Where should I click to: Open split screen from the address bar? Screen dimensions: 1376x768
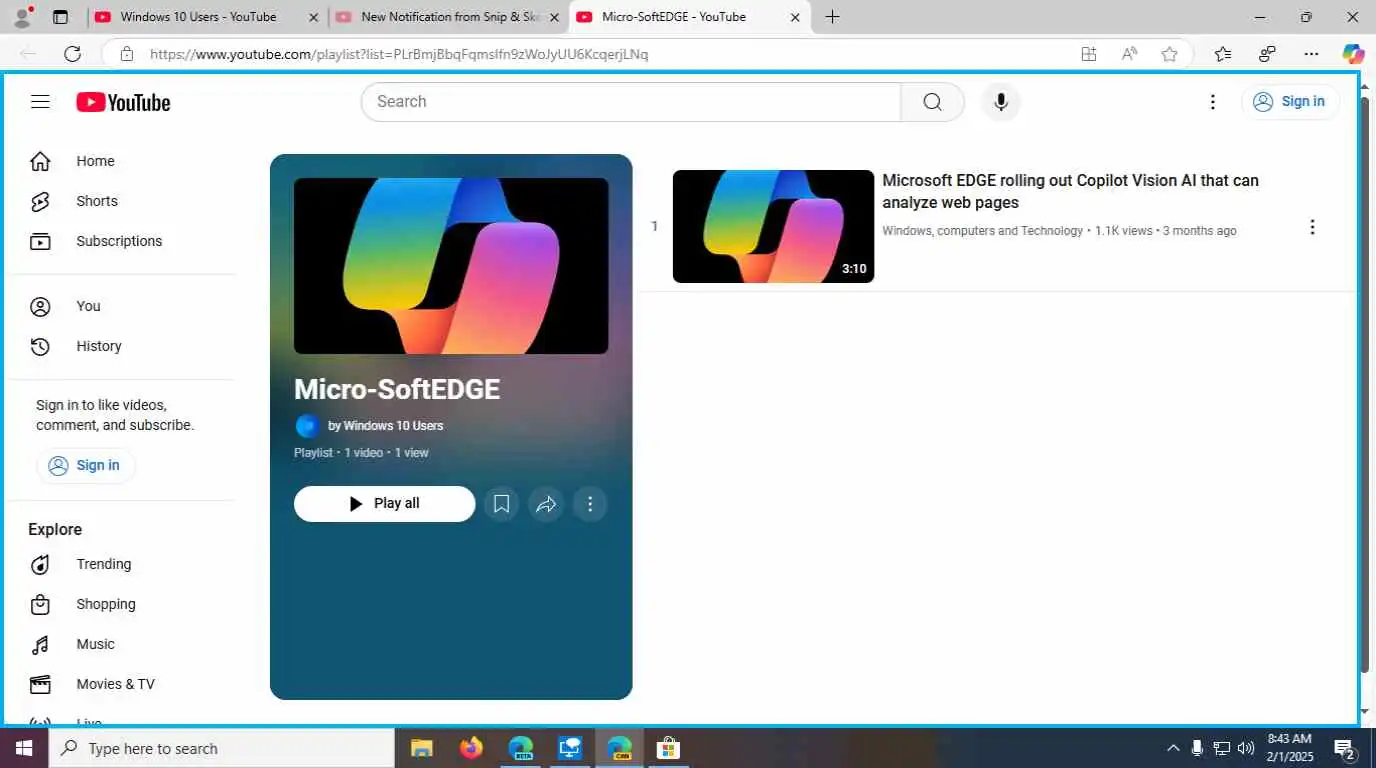click(x=1089, y=54)
